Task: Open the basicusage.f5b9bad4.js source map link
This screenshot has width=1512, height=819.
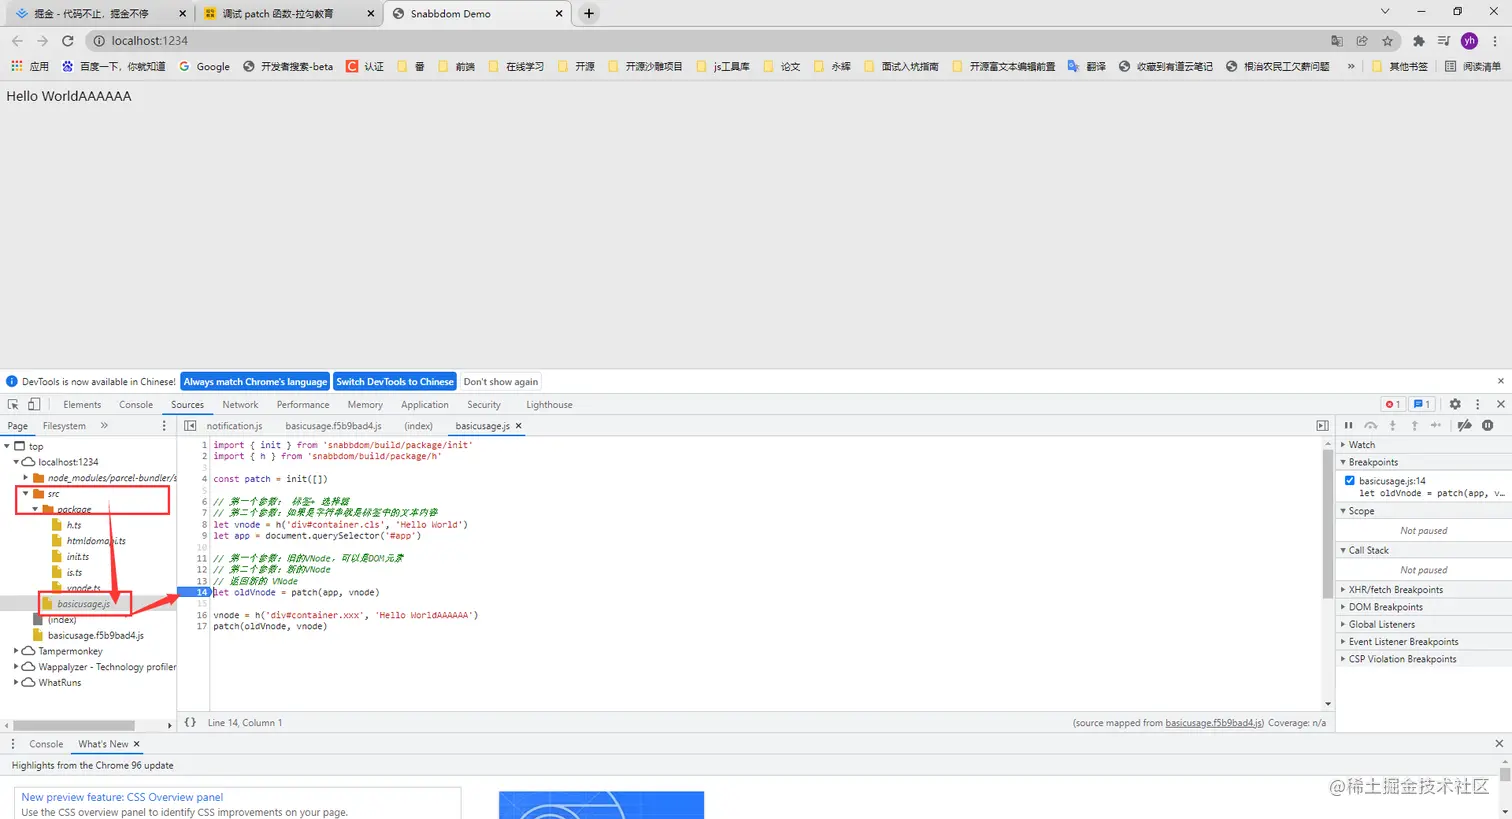Action: 1214,722
